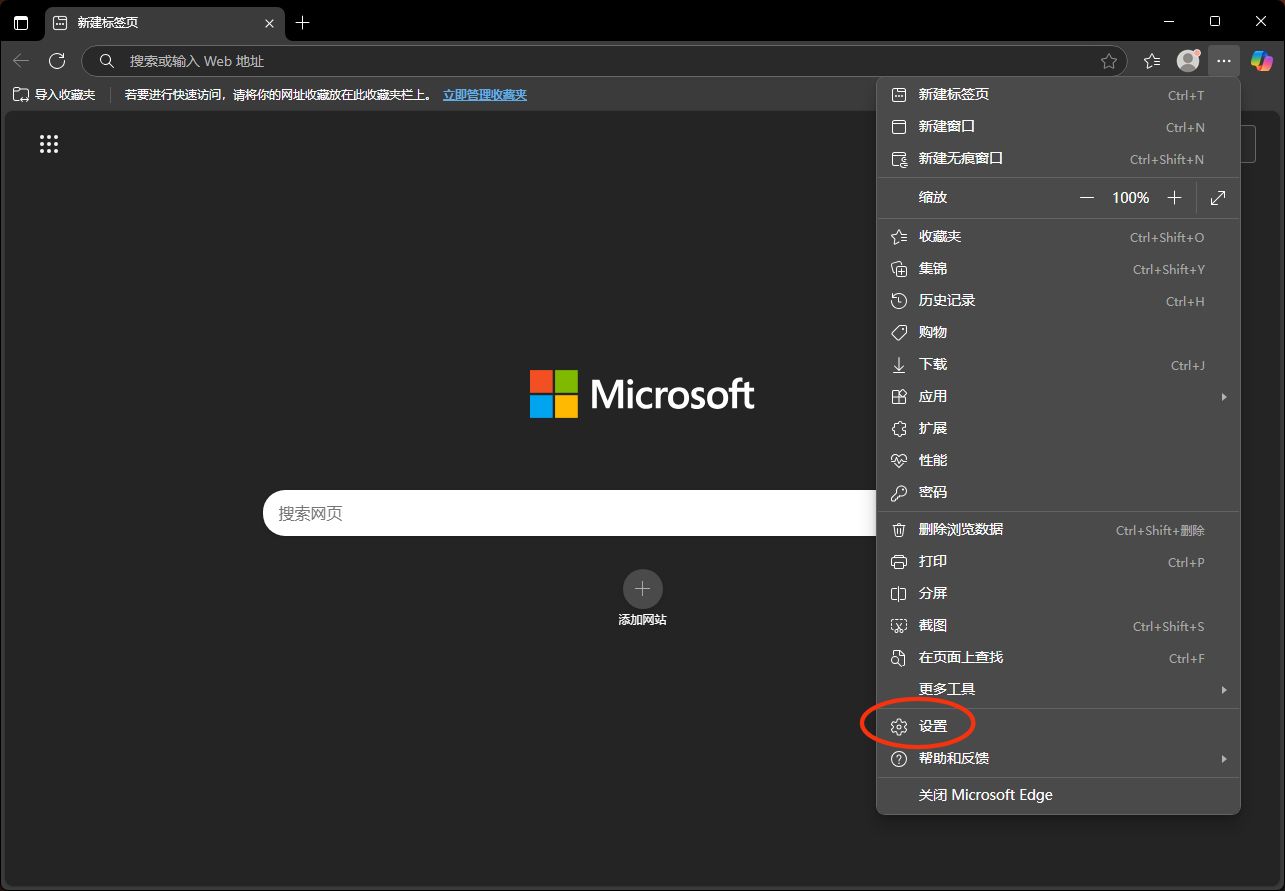Screen dimensions: 1285x891
Task: Choose 新建无痕窗口 from the menu
Action: click(1058, 159)
